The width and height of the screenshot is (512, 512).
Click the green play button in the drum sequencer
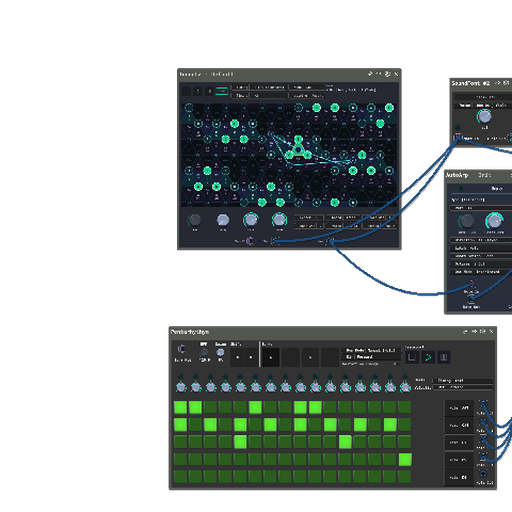[x=428, y=358]
